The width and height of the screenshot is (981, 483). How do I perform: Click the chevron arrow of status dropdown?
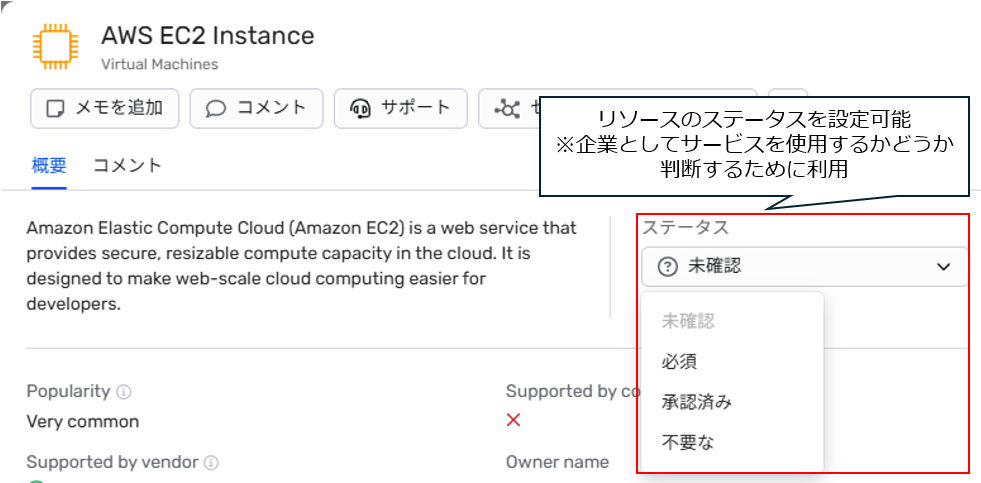click(x=943, y=267)
